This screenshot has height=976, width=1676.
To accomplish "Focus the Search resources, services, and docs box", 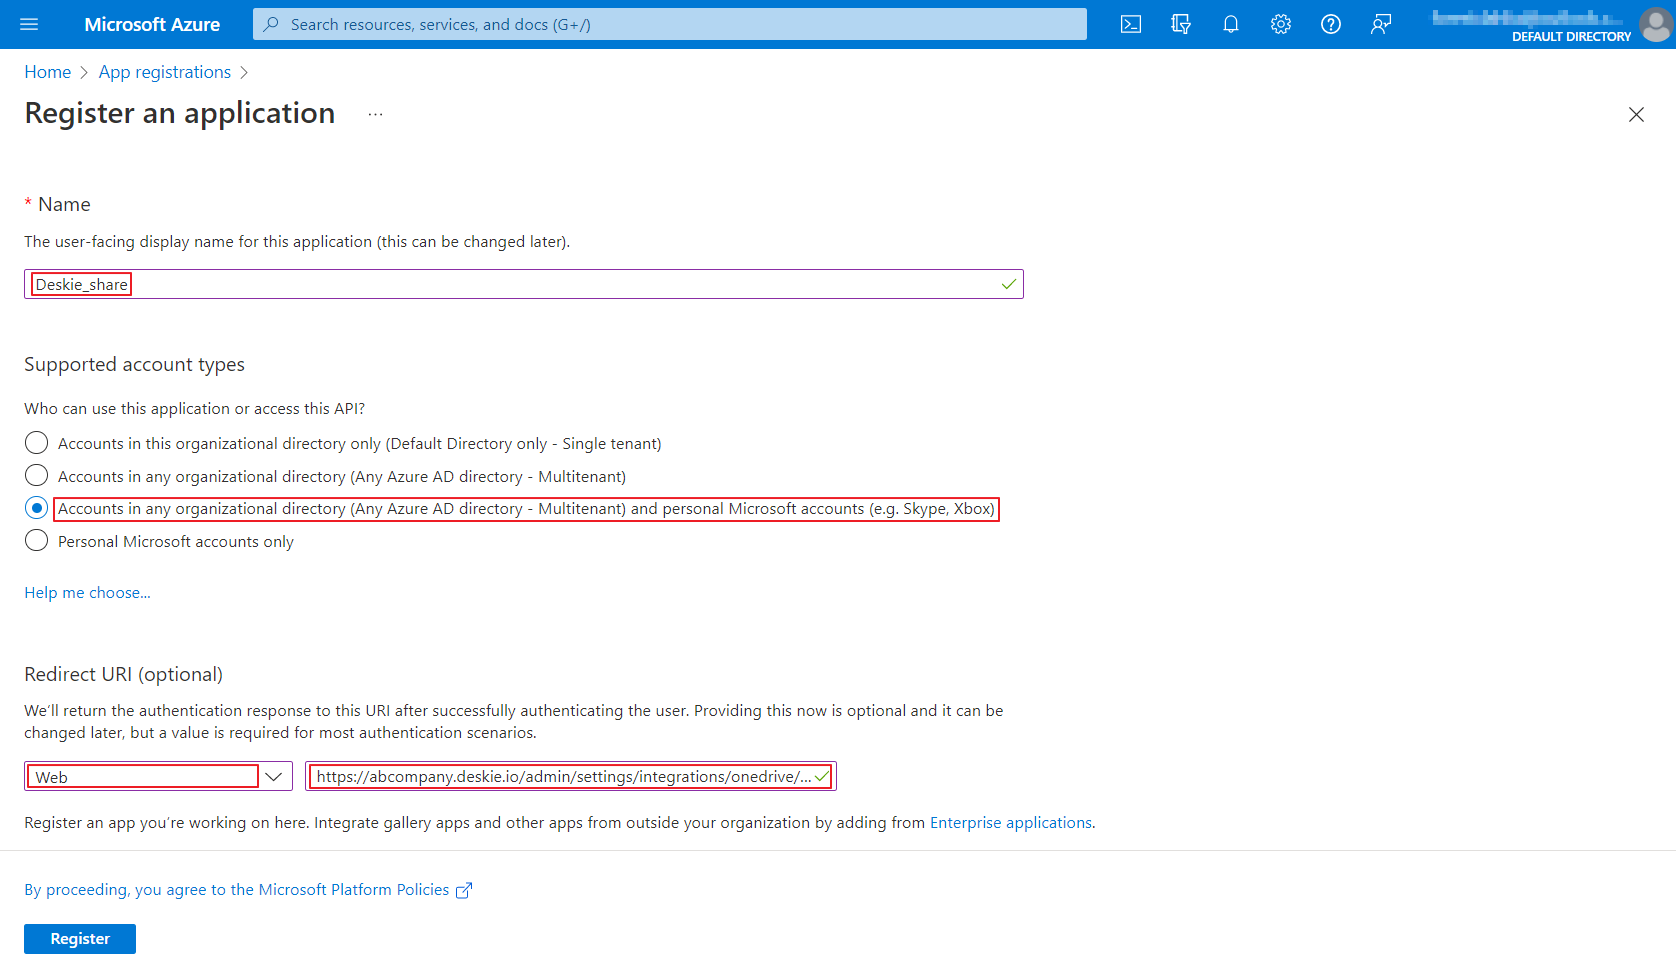I will (670, 24).
